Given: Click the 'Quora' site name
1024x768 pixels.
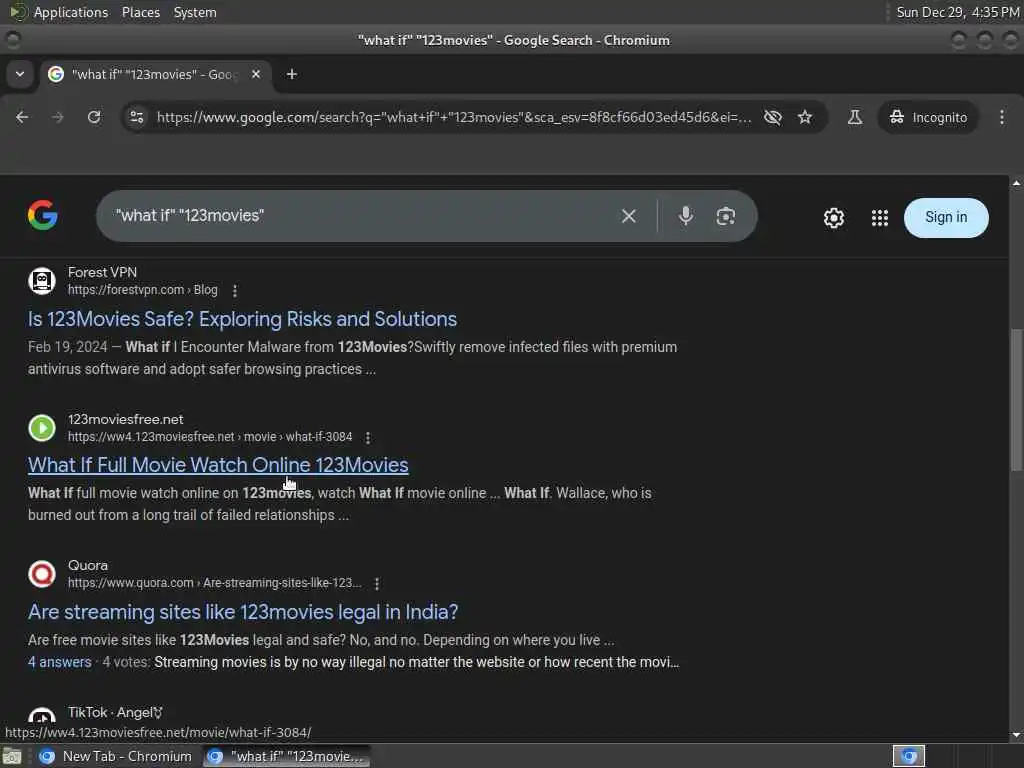Looking at the screenshot, I should tap(88, 566).
